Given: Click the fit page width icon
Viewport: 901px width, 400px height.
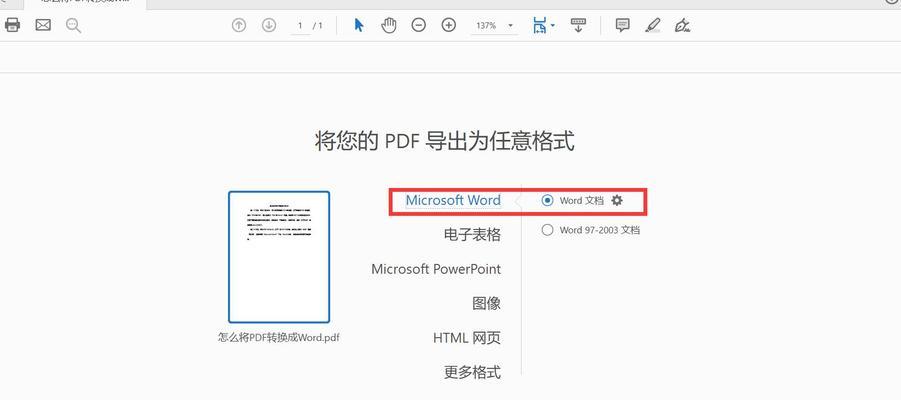Looking at the screenshot, I should (539, 25).
